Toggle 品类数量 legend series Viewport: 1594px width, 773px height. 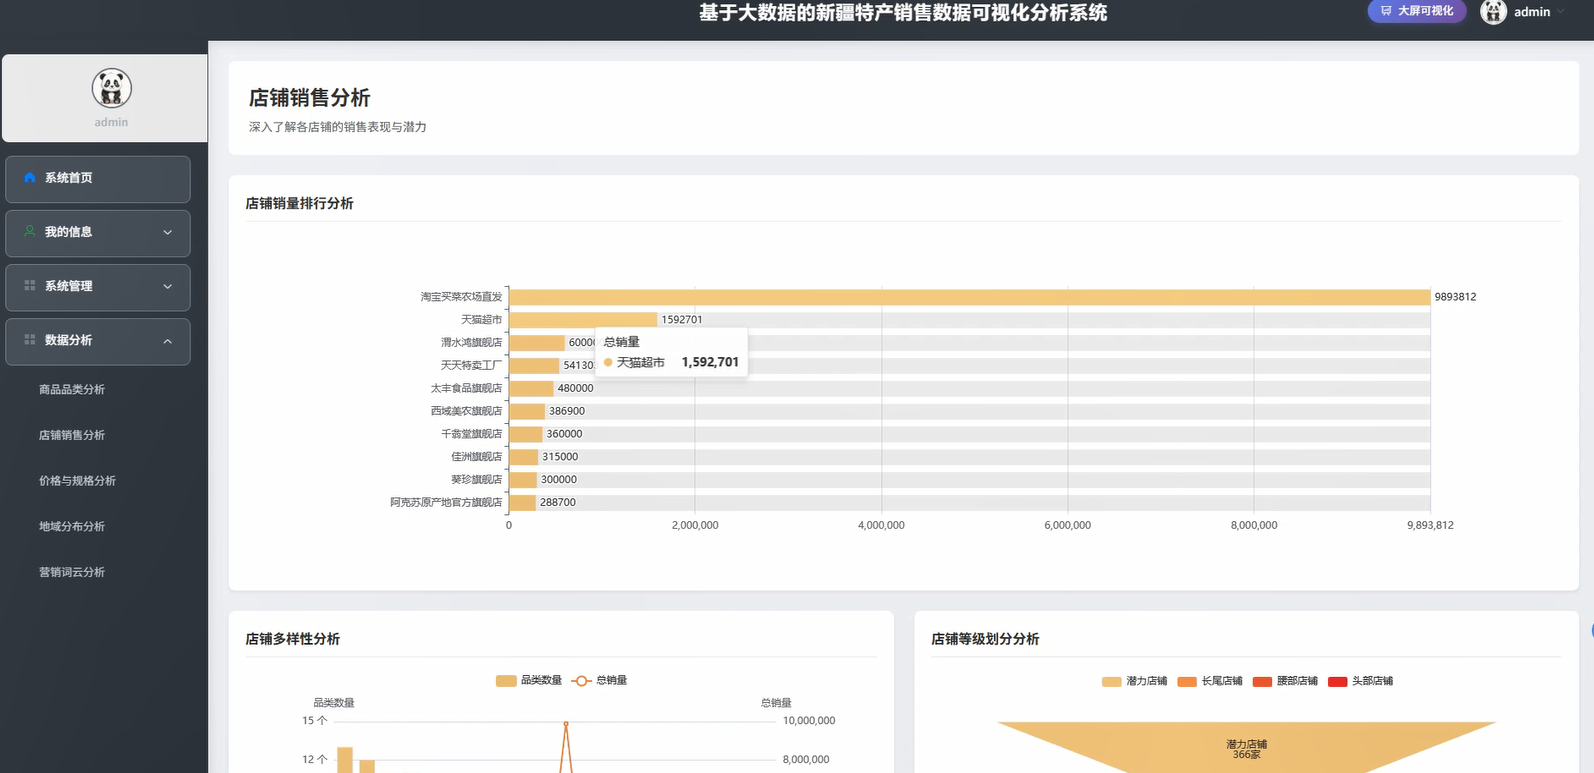pos(529,680)
